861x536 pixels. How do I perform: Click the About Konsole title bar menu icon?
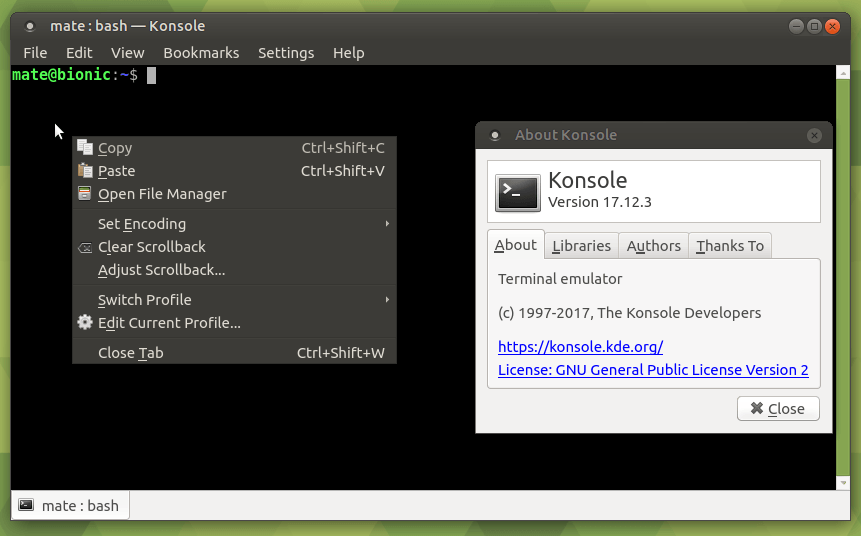494,135
